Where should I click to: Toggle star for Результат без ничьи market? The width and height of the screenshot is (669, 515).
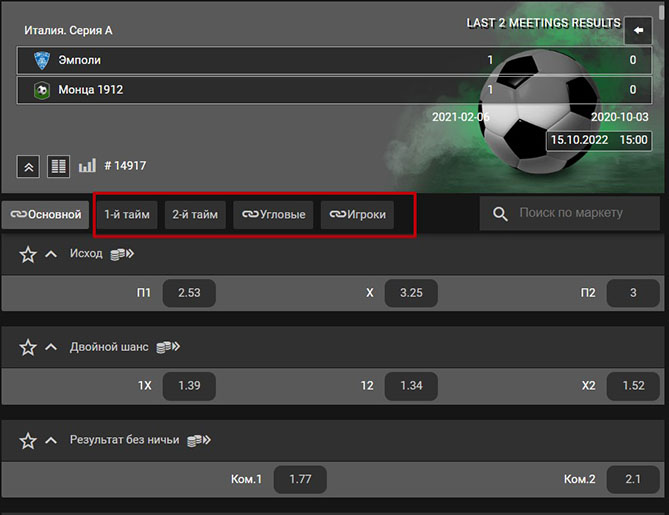28,440
